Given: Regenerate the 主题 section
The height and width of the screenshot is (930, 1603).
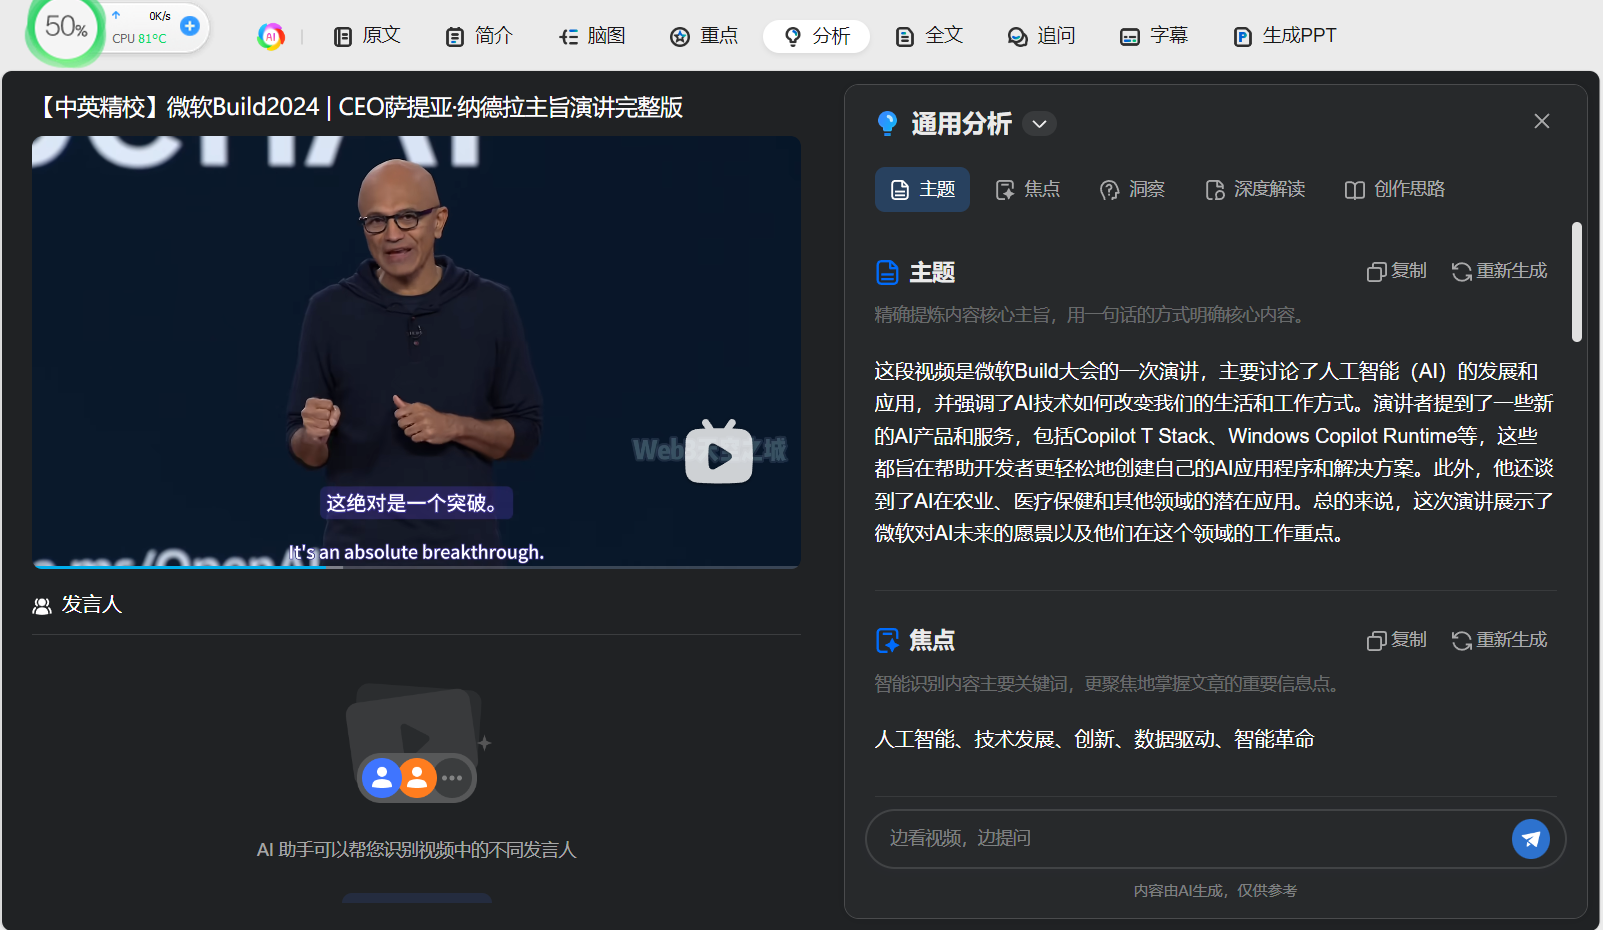Looking at the screenshot, I should (1499, 271).
